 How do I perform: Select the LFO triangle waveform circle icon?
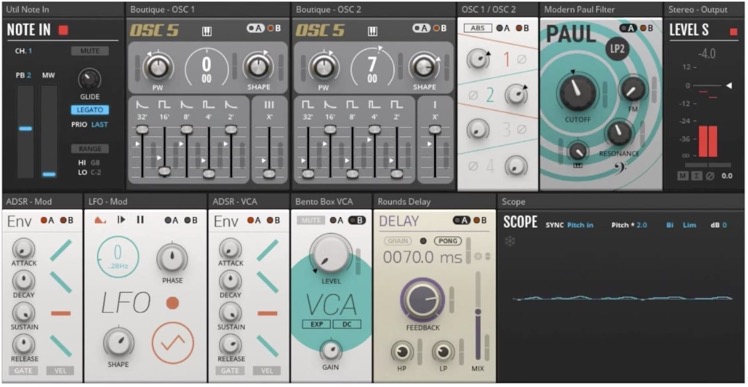pyautogui.click(x=173, y=342)
